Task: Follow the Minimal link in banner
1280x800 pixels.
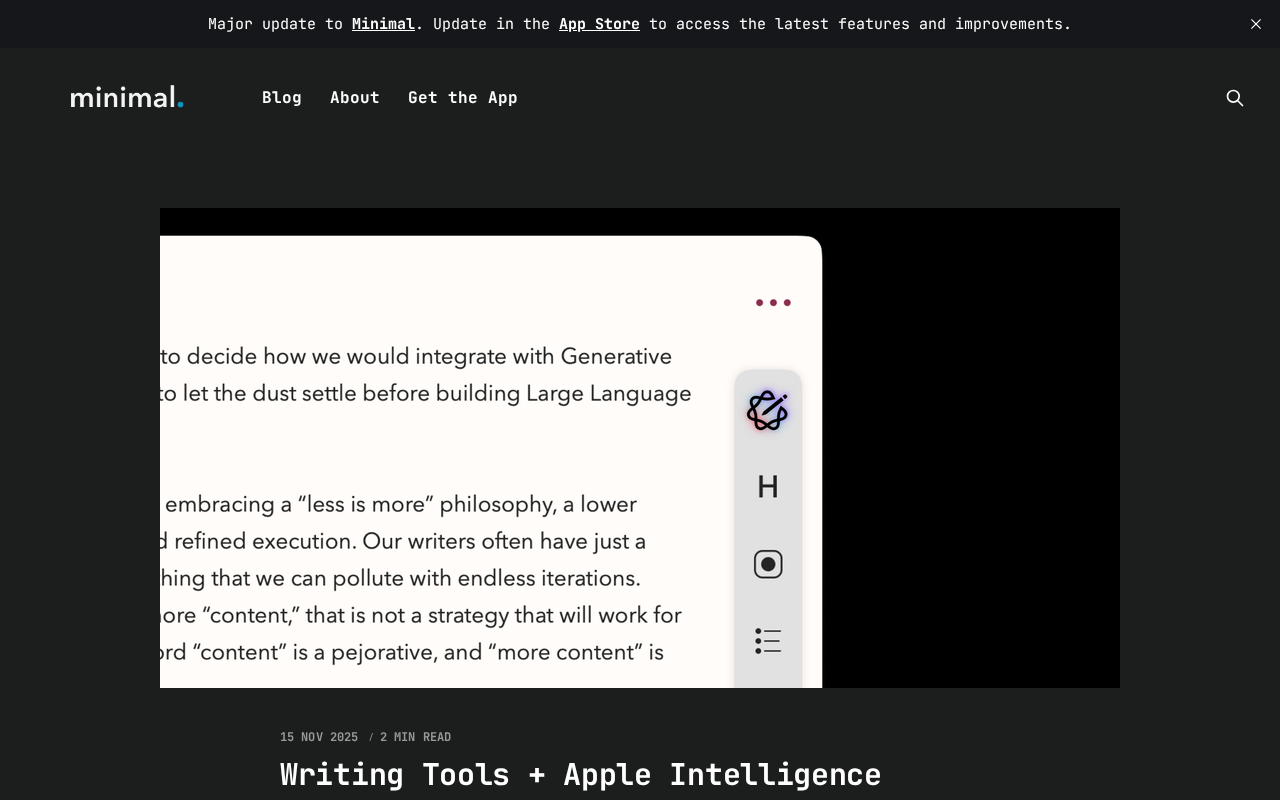Action: 383,24
